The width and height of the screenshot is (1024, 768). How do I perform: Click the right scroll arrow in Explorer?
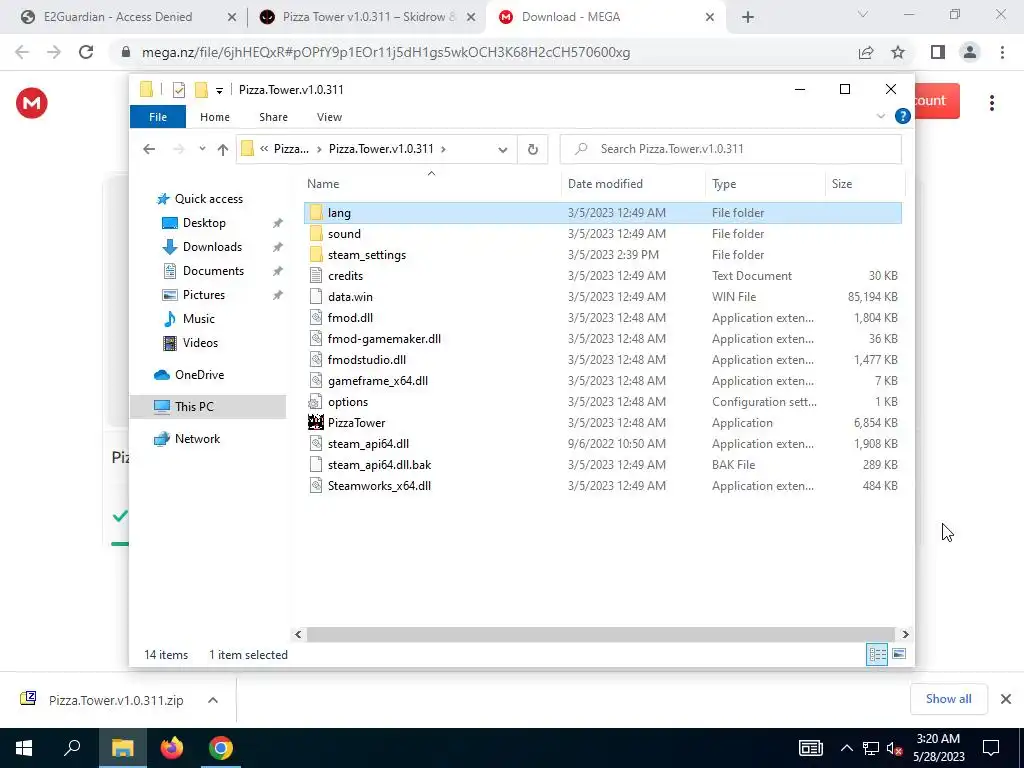pyautogui.click(x=905, y=634)
